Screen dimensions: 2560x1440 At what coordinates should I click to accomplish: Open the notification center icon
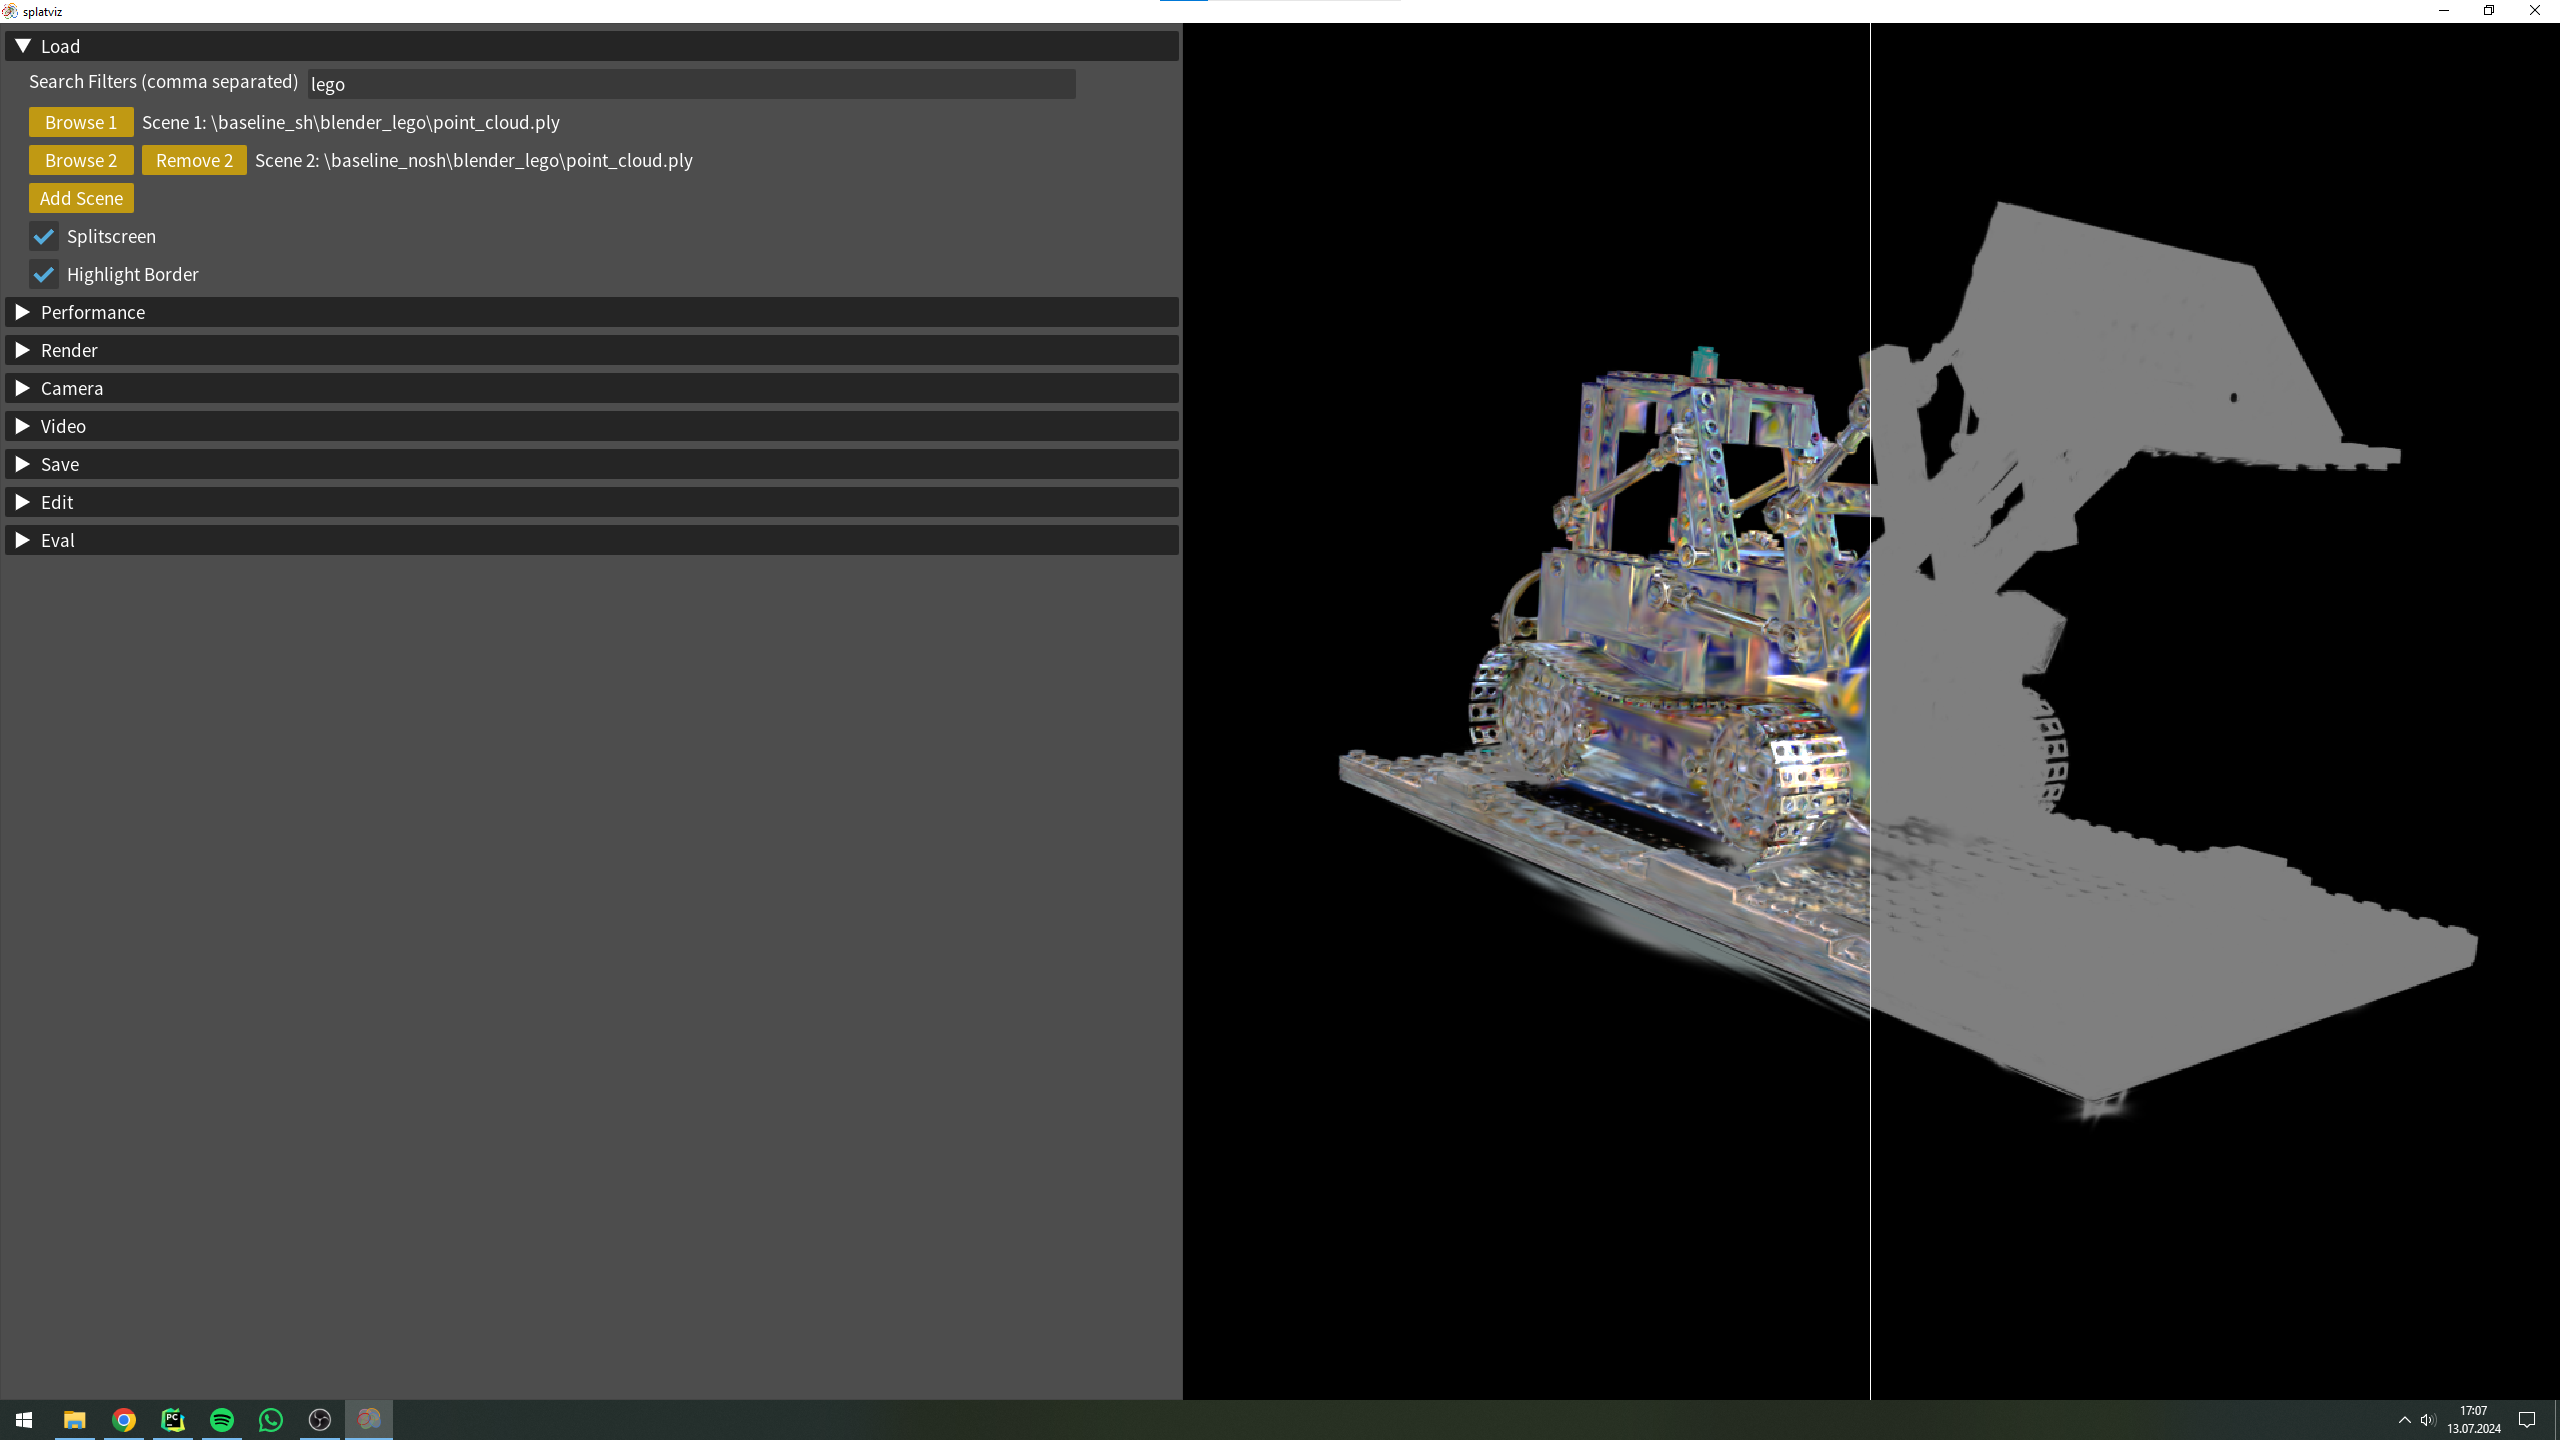click(x=2527, y=1420)
